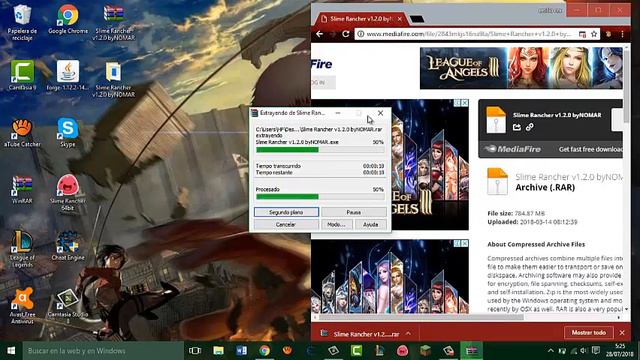The image size is (640, 360).
Task: Open the aTube Catcher desktop shortcut
Action: (x=22, y=133)
